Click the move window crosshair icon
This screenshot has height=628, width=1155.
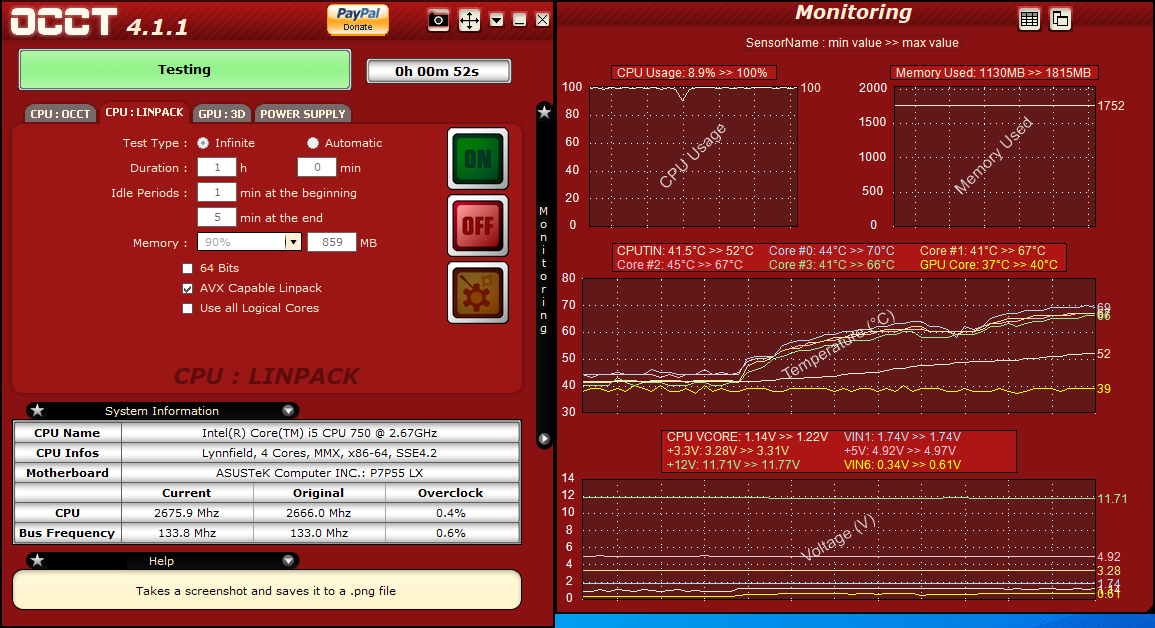(x=469, y=20)
